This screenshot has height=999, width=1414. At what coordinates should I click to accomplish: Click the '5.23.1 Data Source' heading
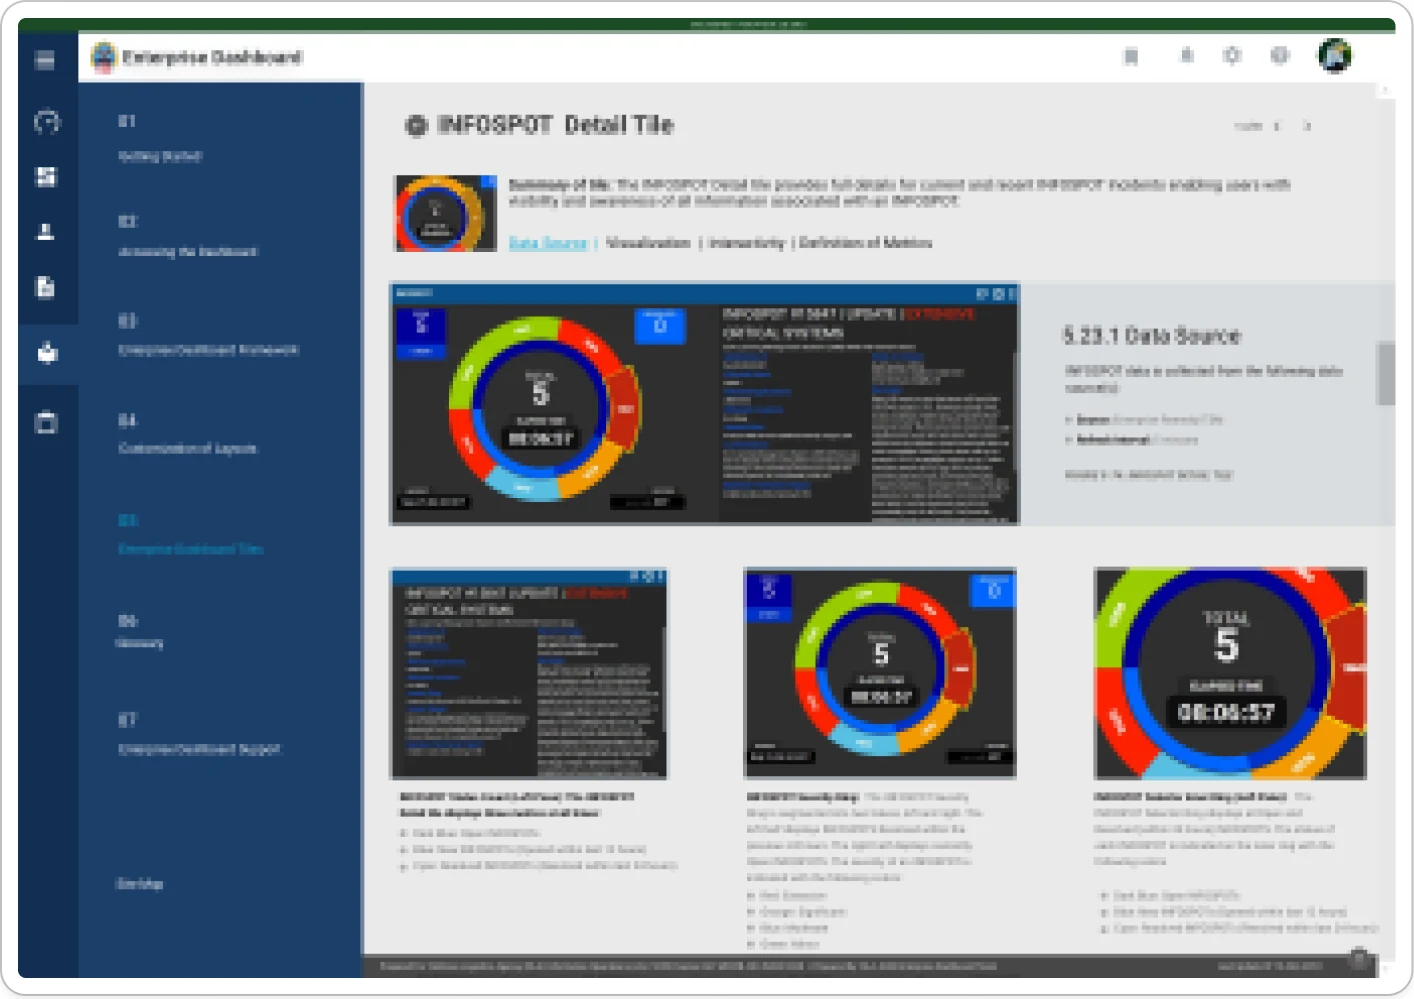pos(1151,336)
